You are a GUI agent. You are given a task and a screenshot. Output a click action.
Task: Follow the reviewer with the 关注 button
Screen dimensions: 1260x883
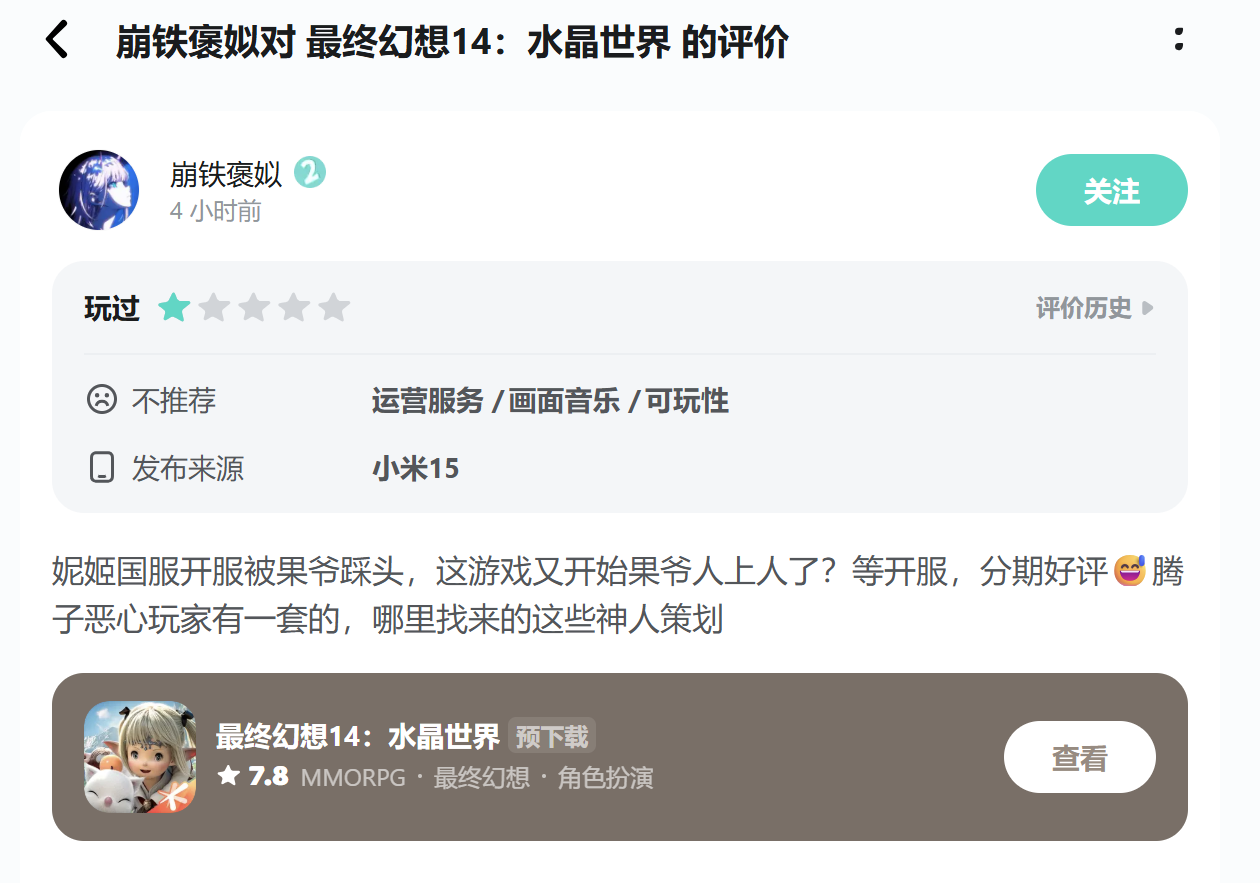pyautogui.click(x=1112, y=190)
